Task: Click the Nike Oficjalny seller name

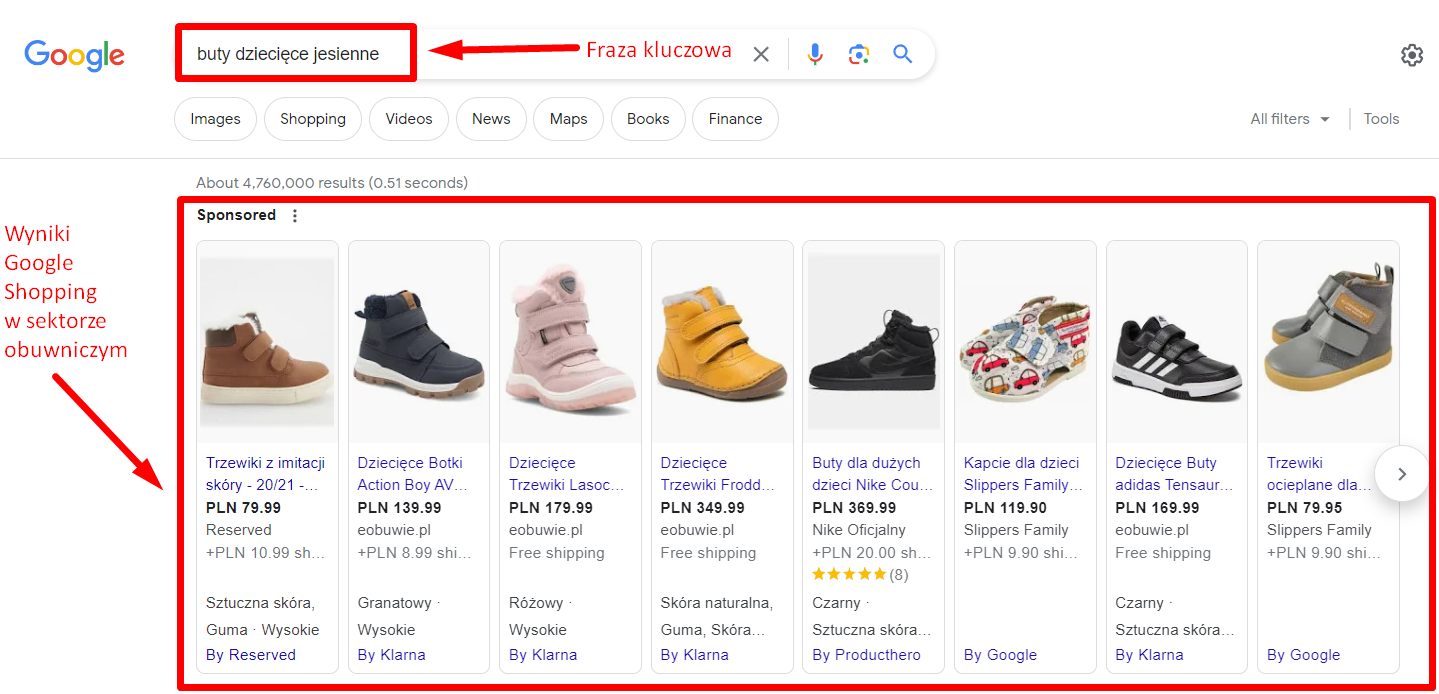Action: pos(859,530)
